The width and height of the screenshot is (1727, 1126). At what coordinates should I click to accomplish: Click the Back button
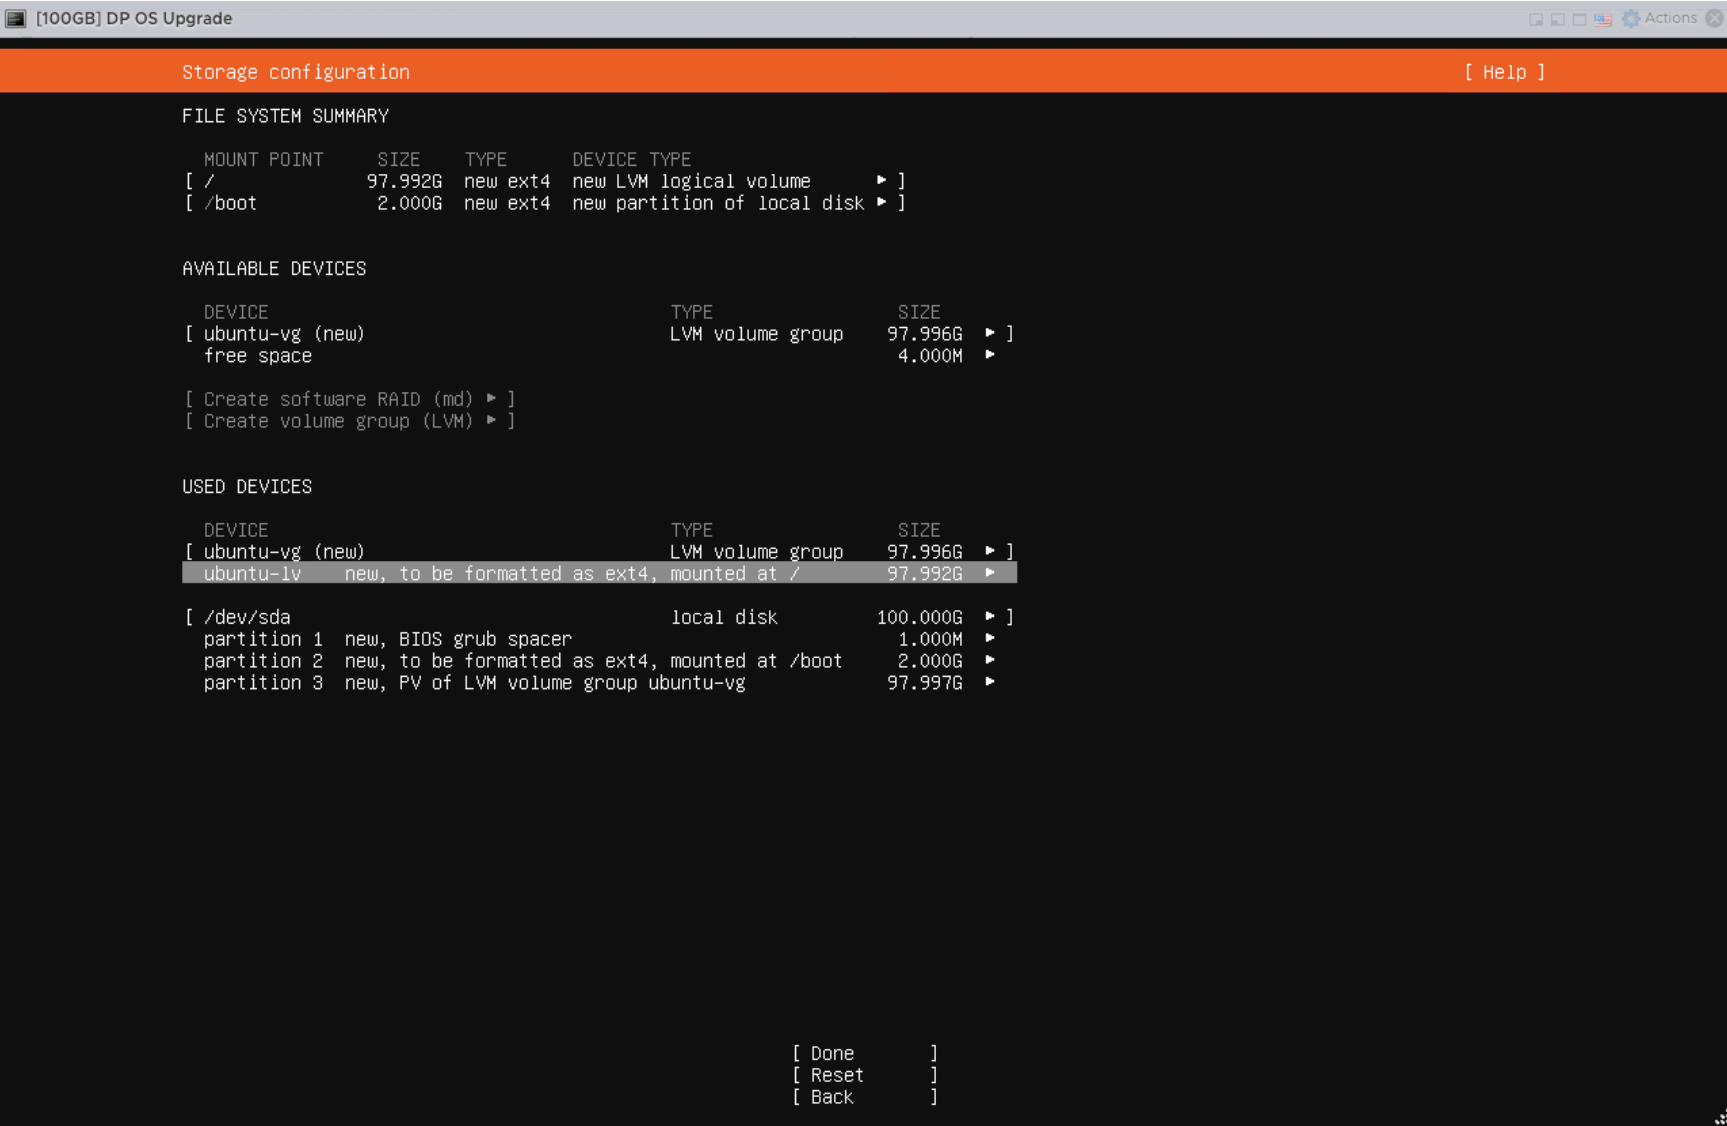click(865, 1097)
